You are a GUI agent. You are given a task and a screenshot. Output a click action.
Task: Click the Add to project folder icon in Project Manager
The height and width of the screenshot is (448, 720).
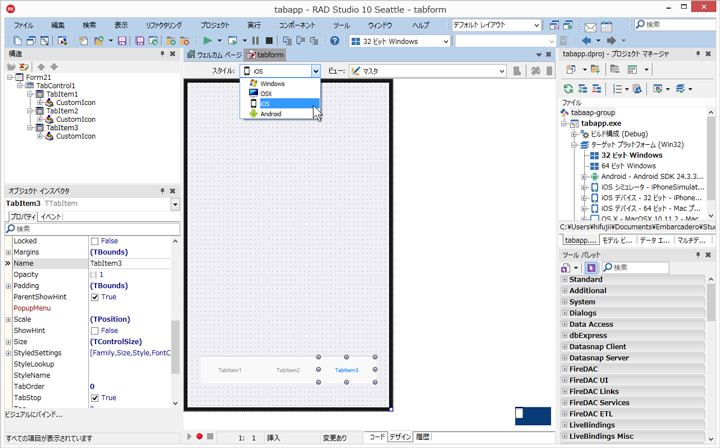595,70
